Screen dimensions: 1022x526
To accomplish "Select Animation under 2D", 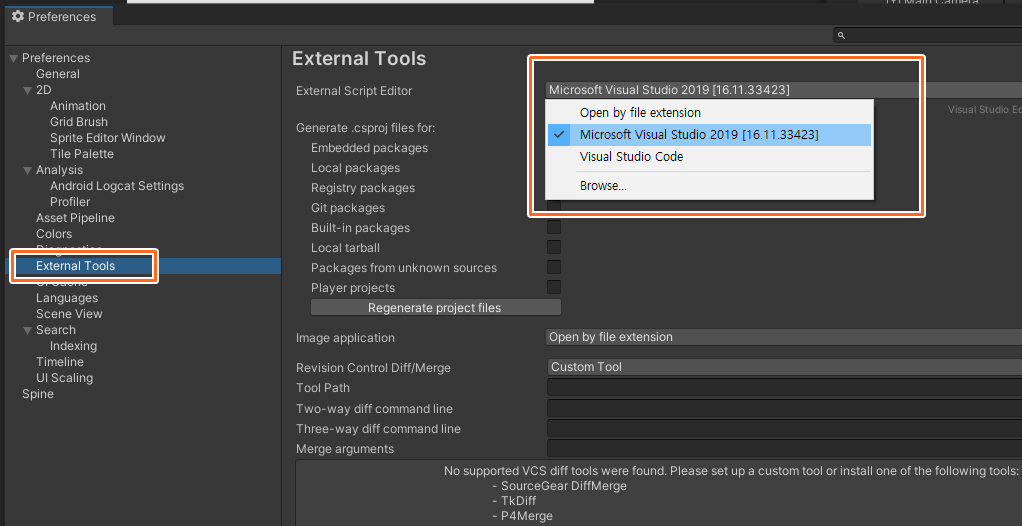I will 78,106.
